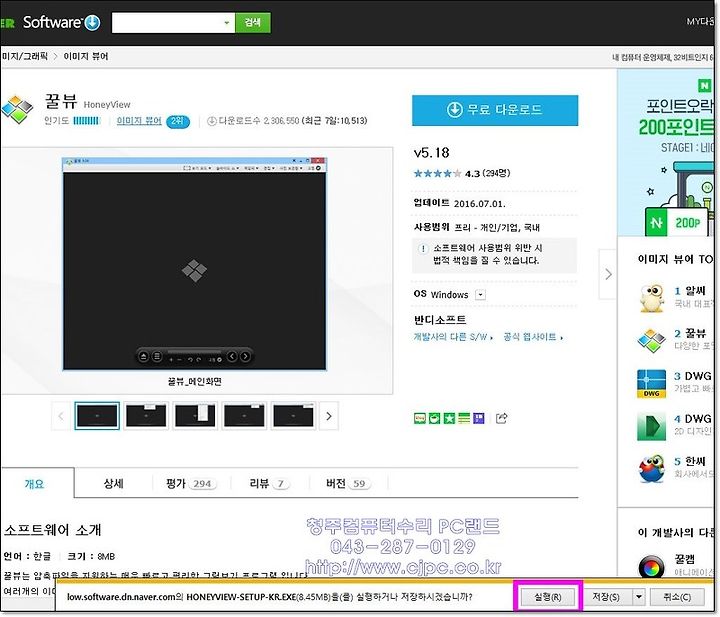Click the star rating 4.3 stars
Viewport: 720px width, 617px height.
(437, 174)
